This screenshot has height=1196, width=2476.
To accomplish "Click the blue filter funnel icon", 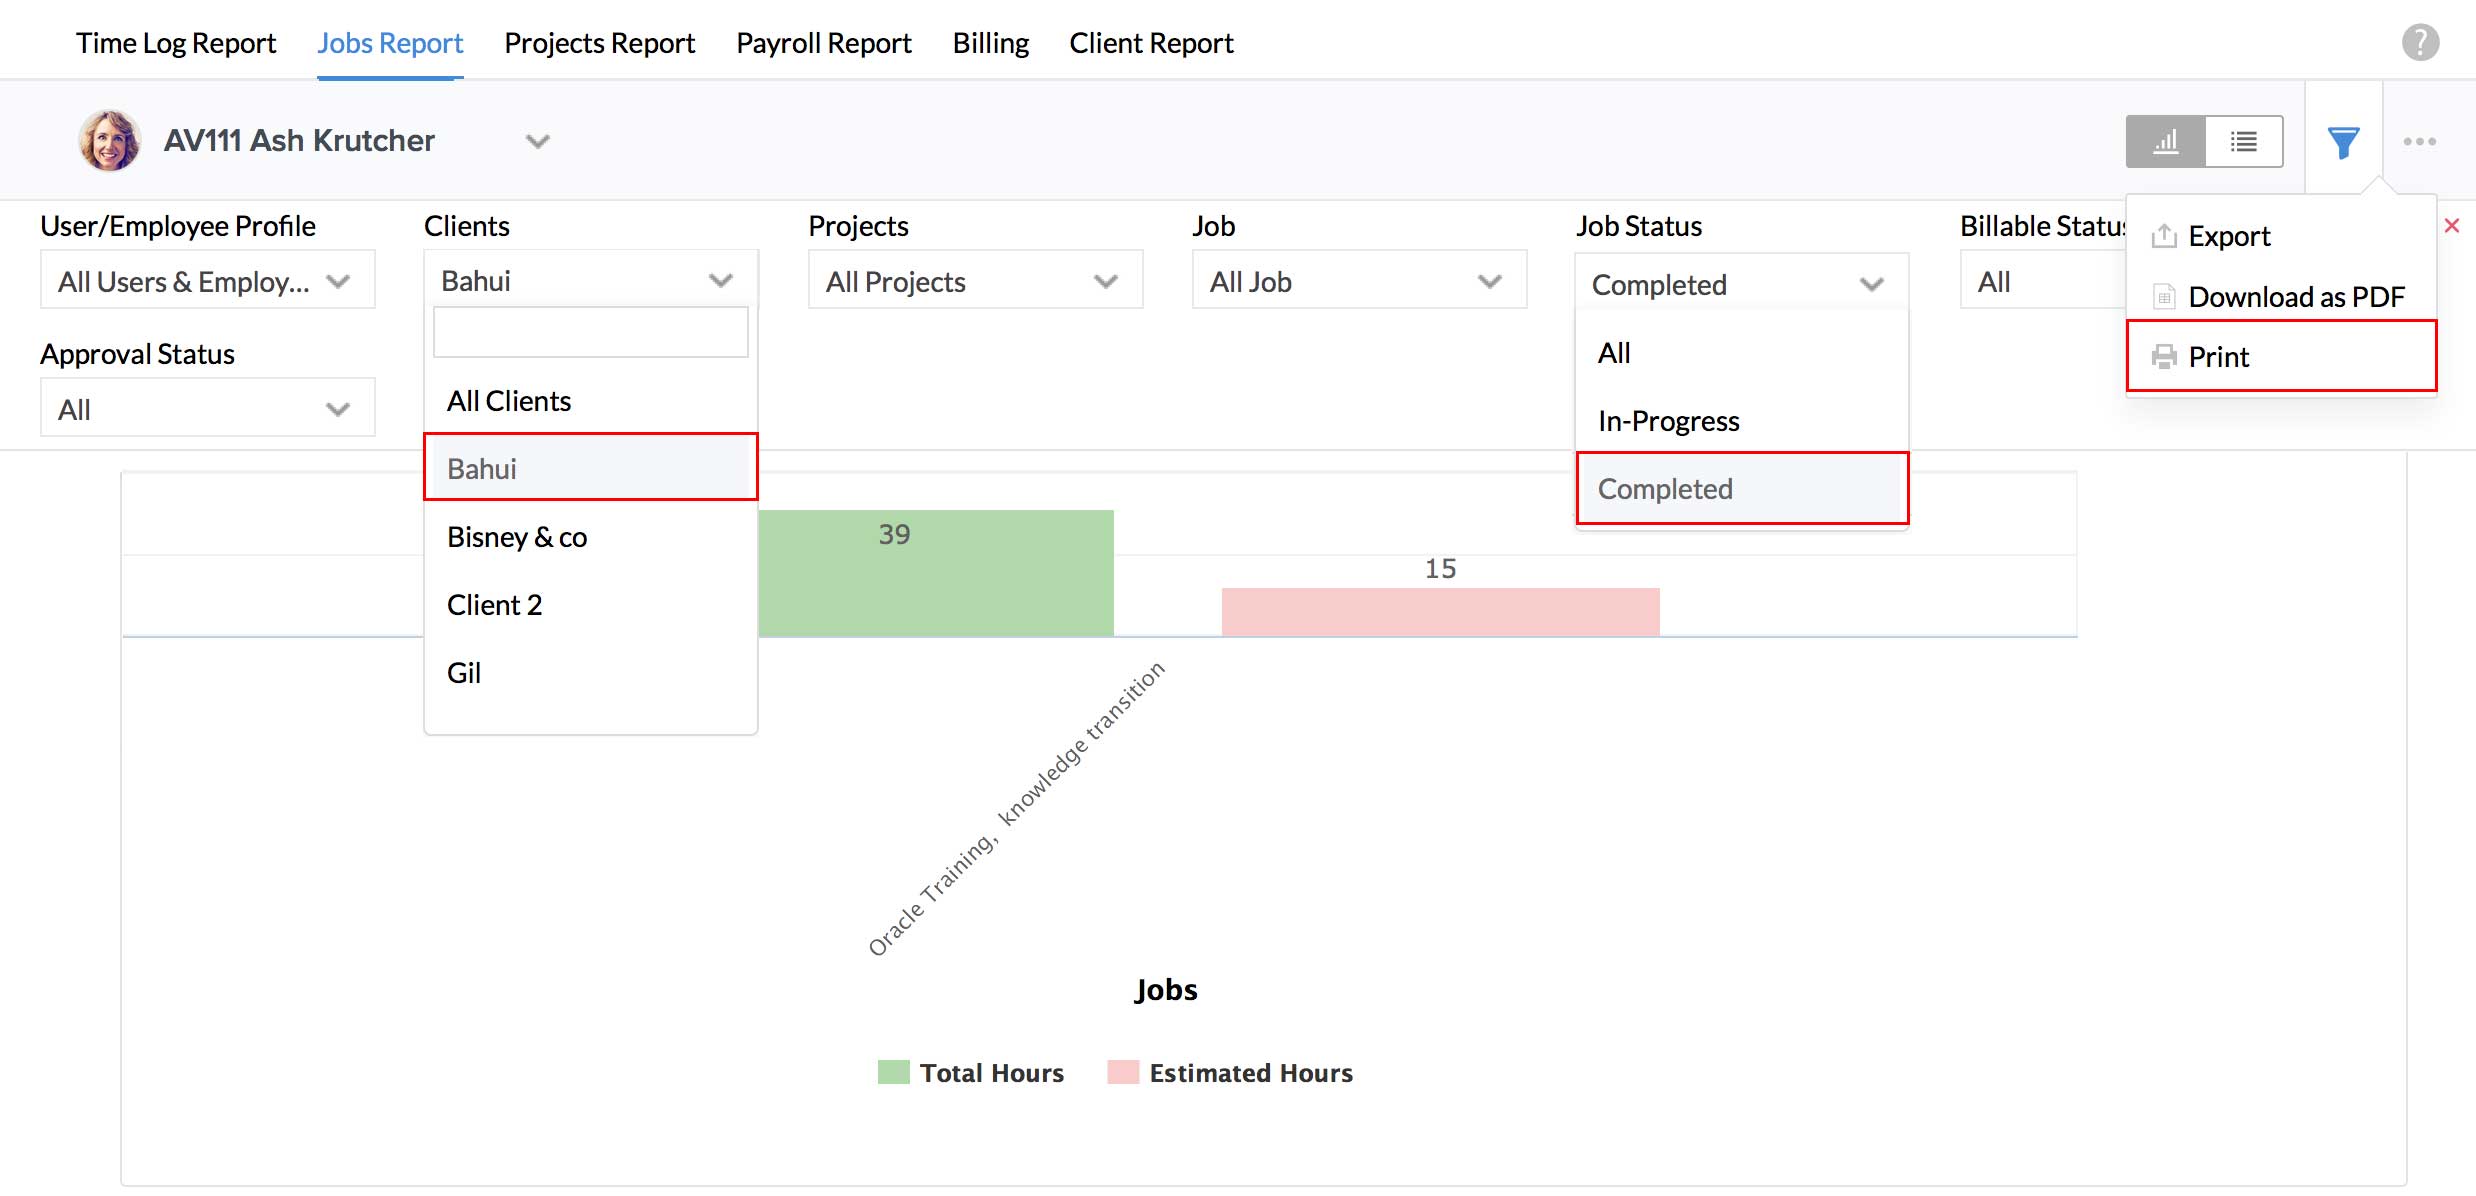I will (2343, 142).
